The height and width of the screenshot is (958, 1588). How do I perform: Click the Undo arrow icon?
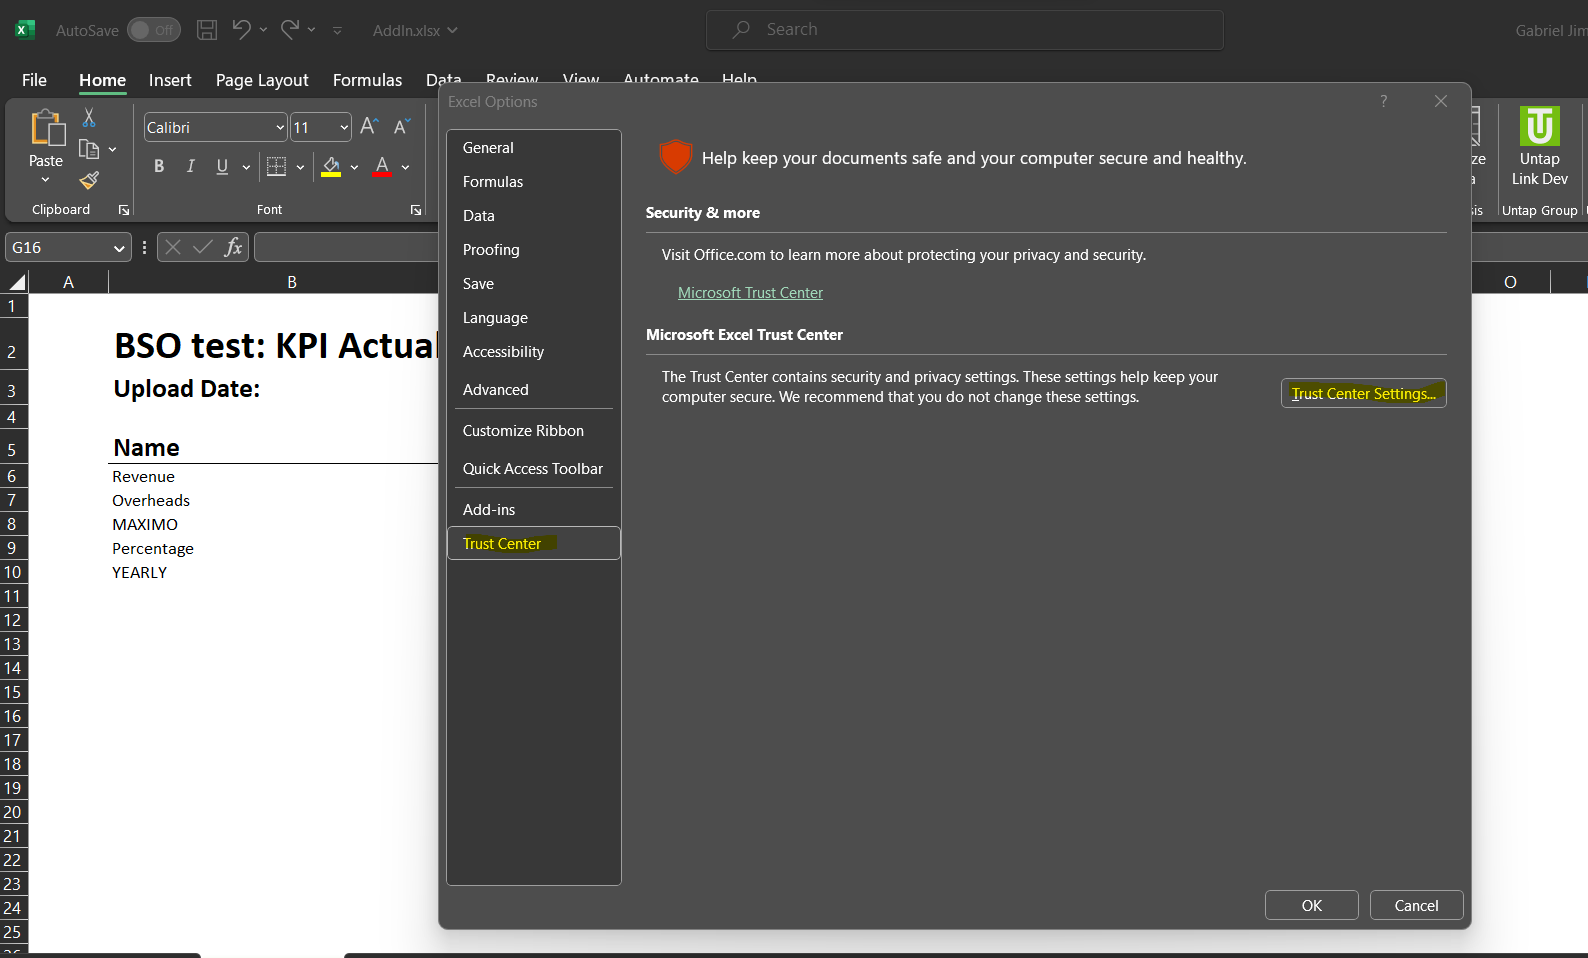pos(241,29)
